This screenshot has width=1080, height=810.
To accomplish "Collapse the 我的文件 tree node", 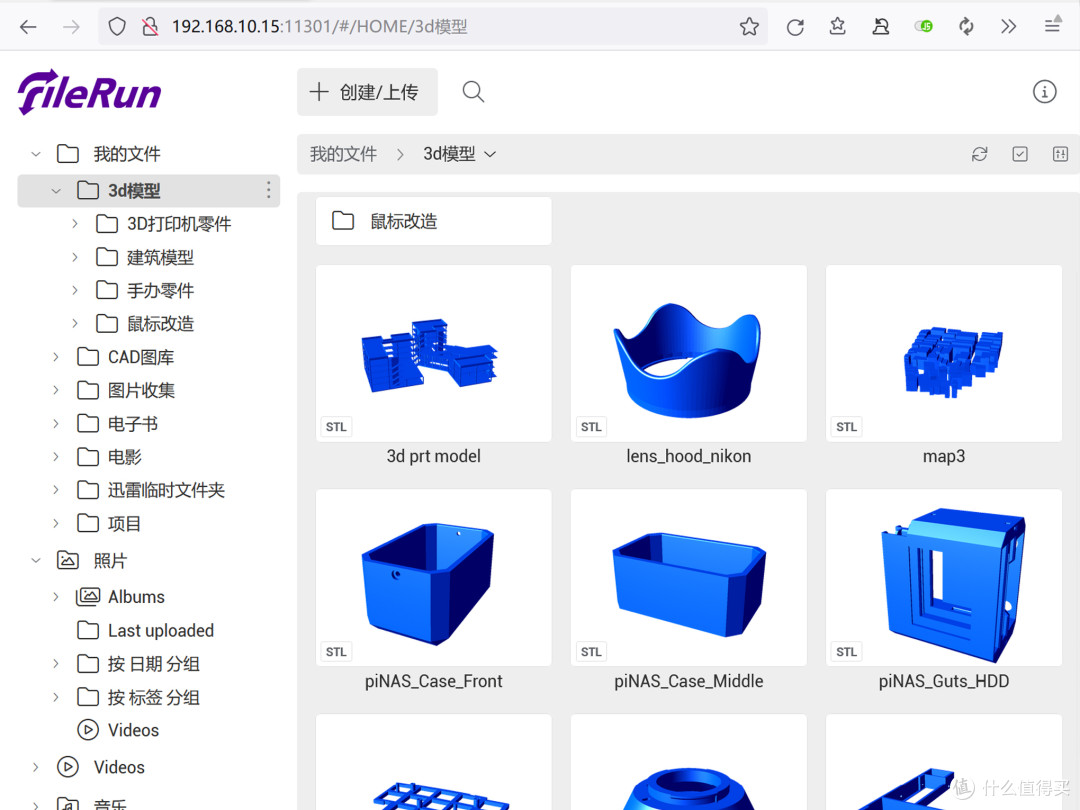I will (36, 154).
